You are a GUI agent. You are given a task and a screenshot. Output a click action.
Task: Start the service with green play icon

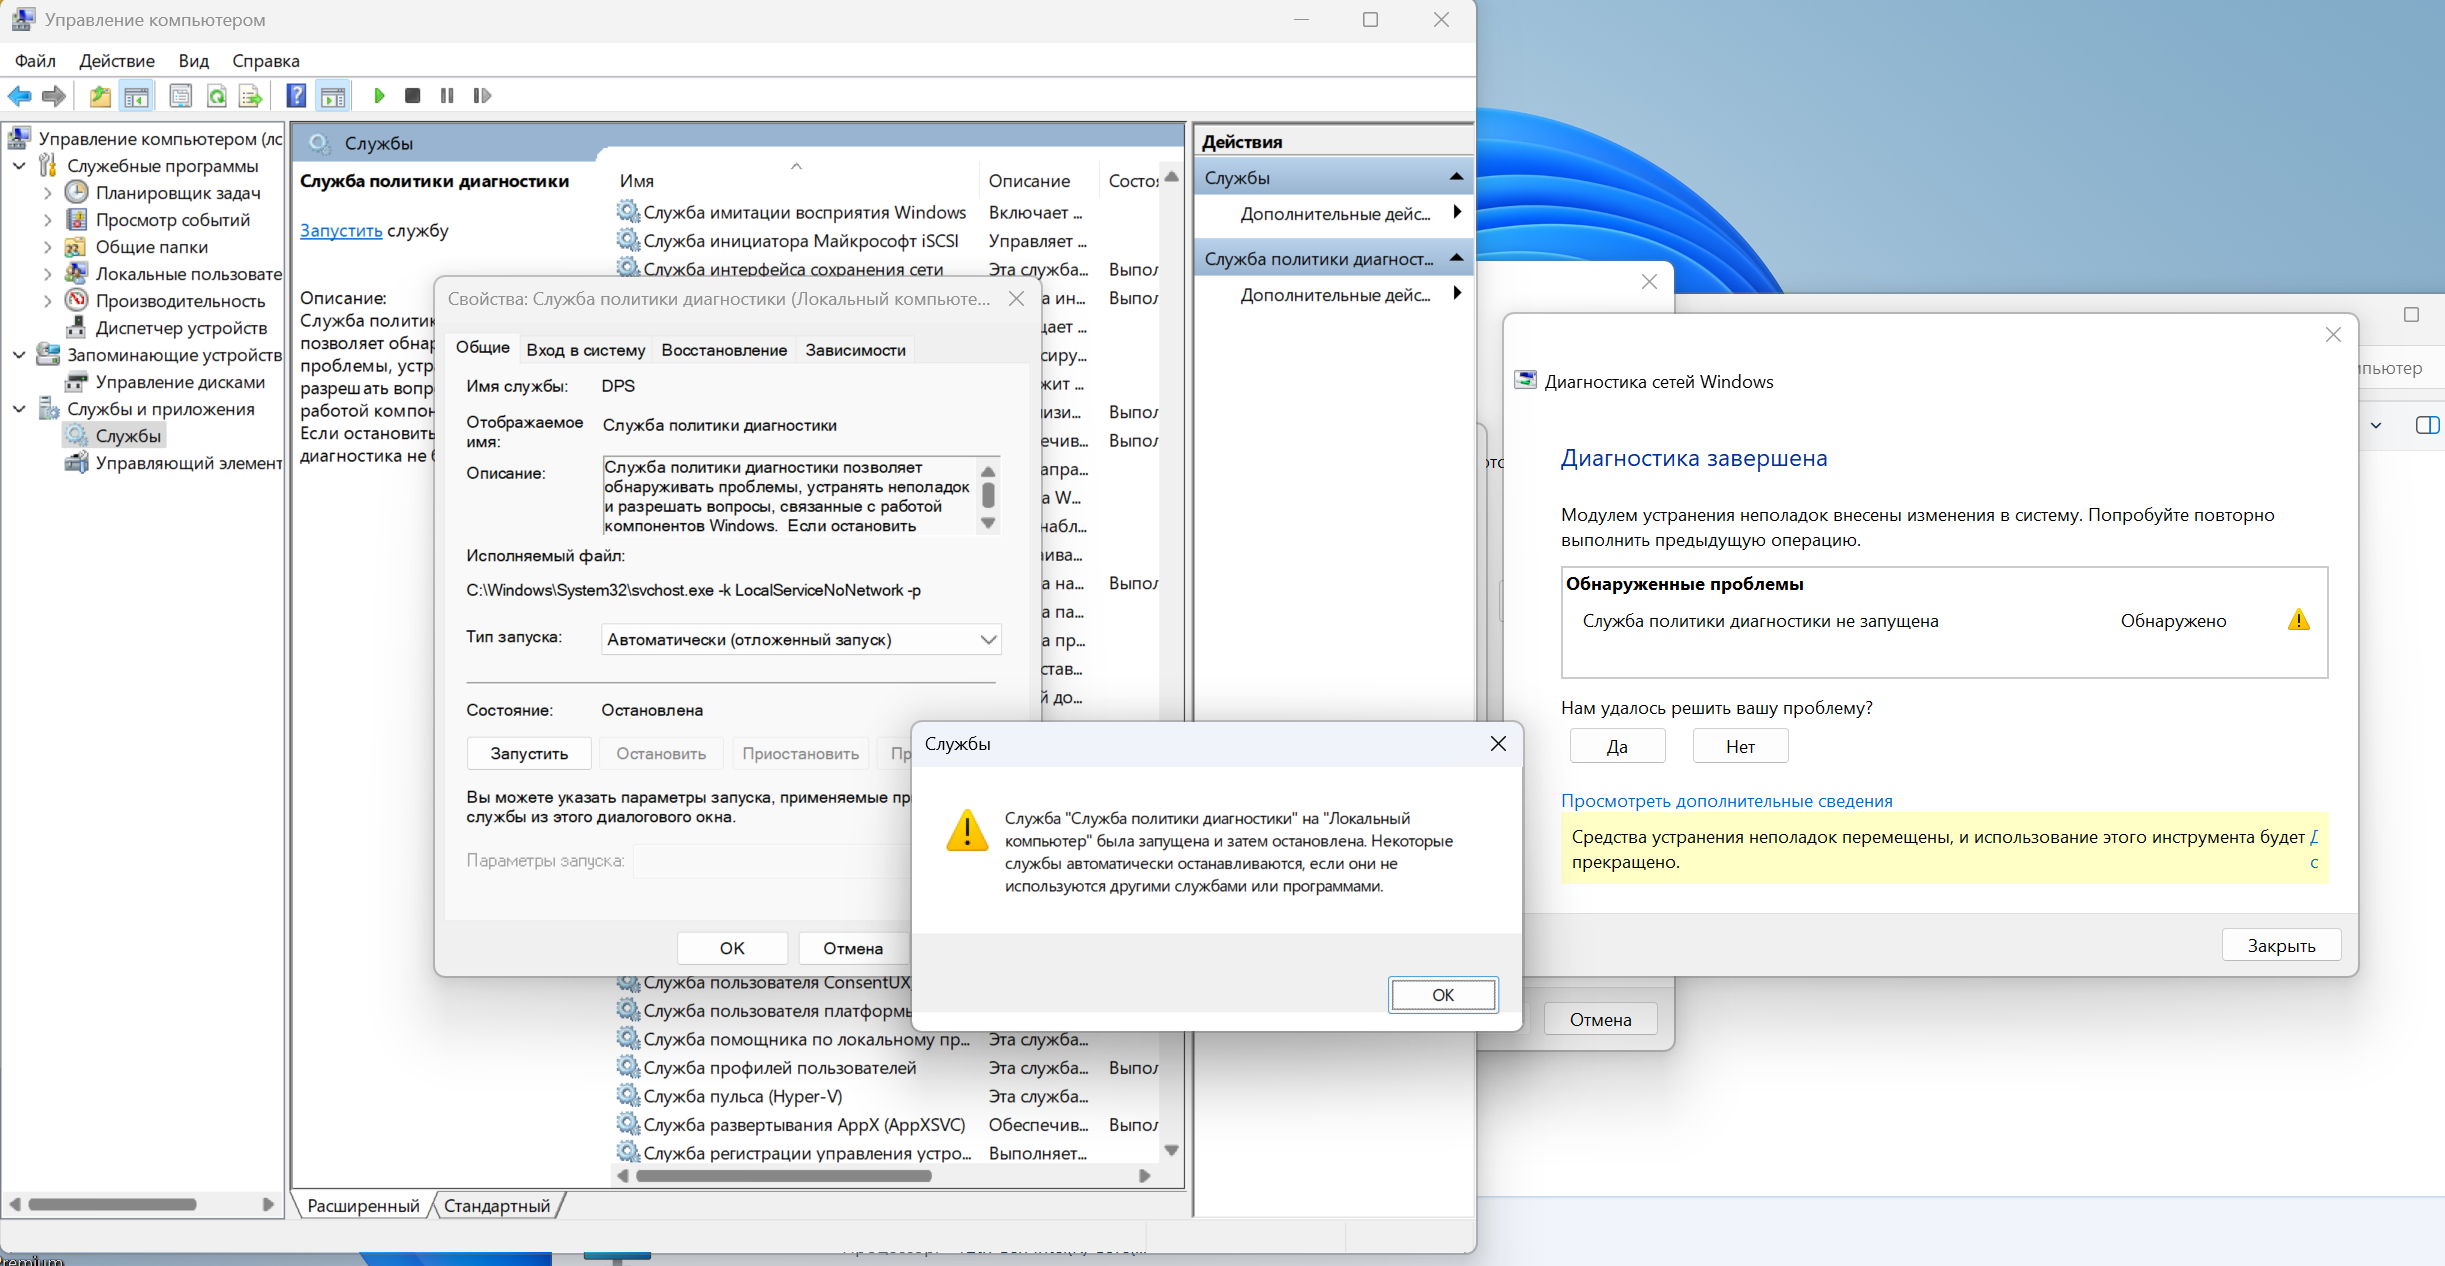(379, 96)
